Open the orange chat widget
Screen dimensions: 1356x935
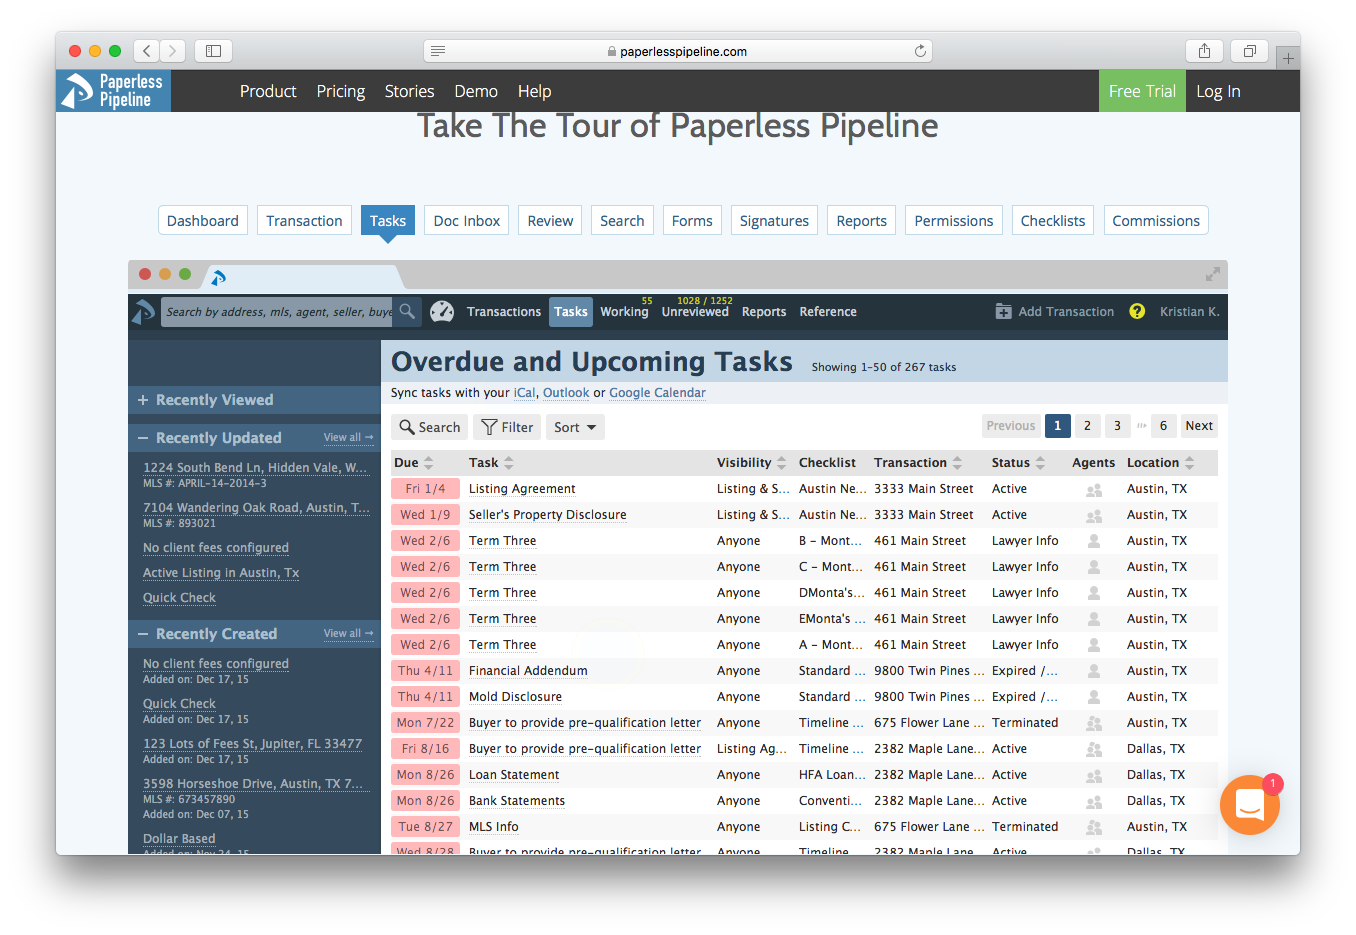pos(1250,805)
